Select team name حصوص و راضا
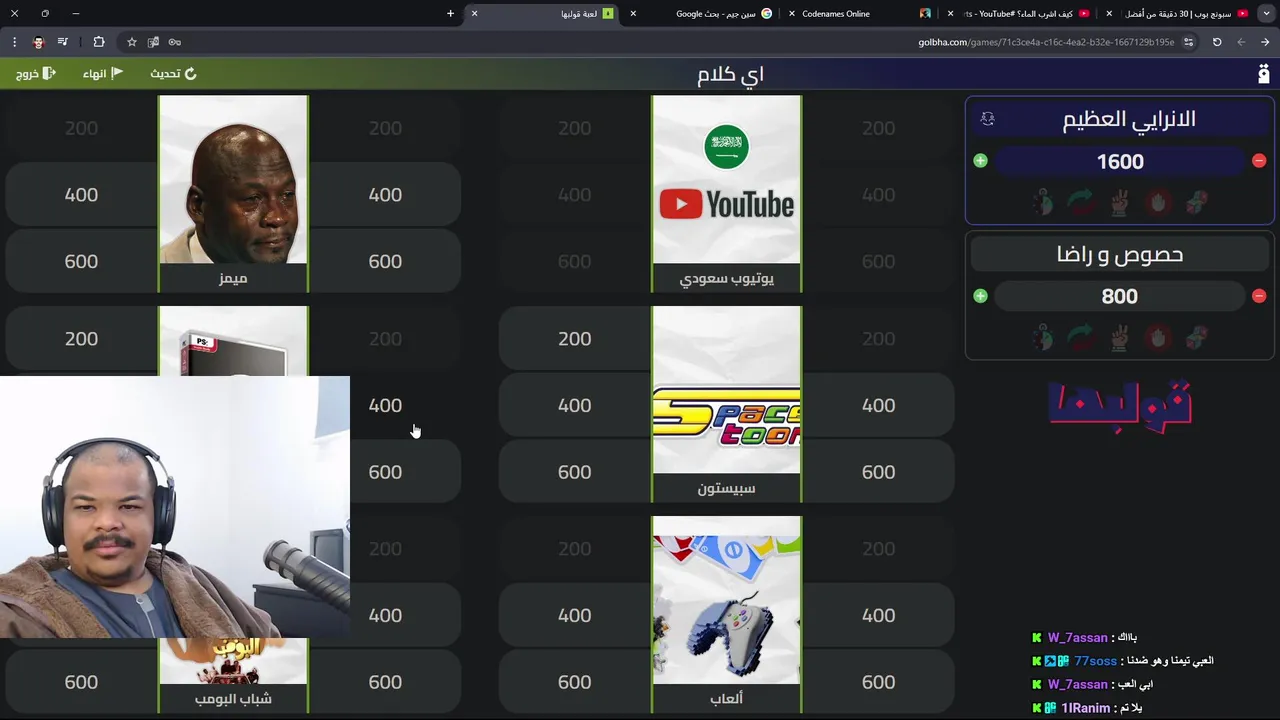 pos(1120,254)
